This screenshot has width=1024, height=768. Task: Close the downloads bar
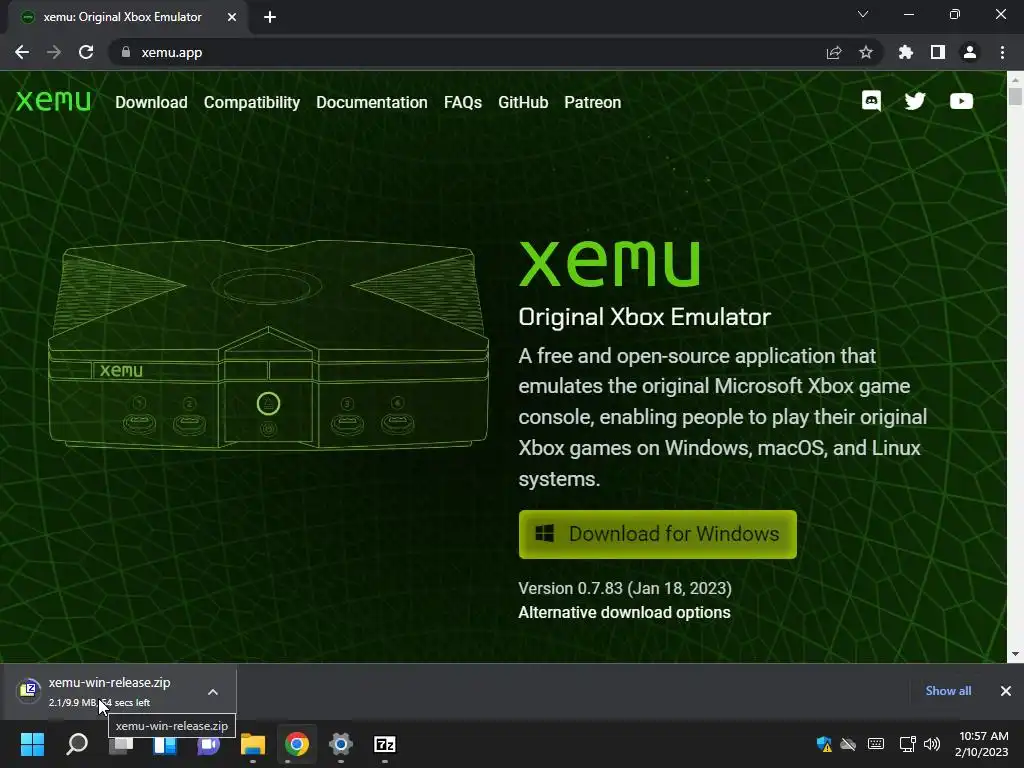pyautogui.click(x=1006, y=691)
